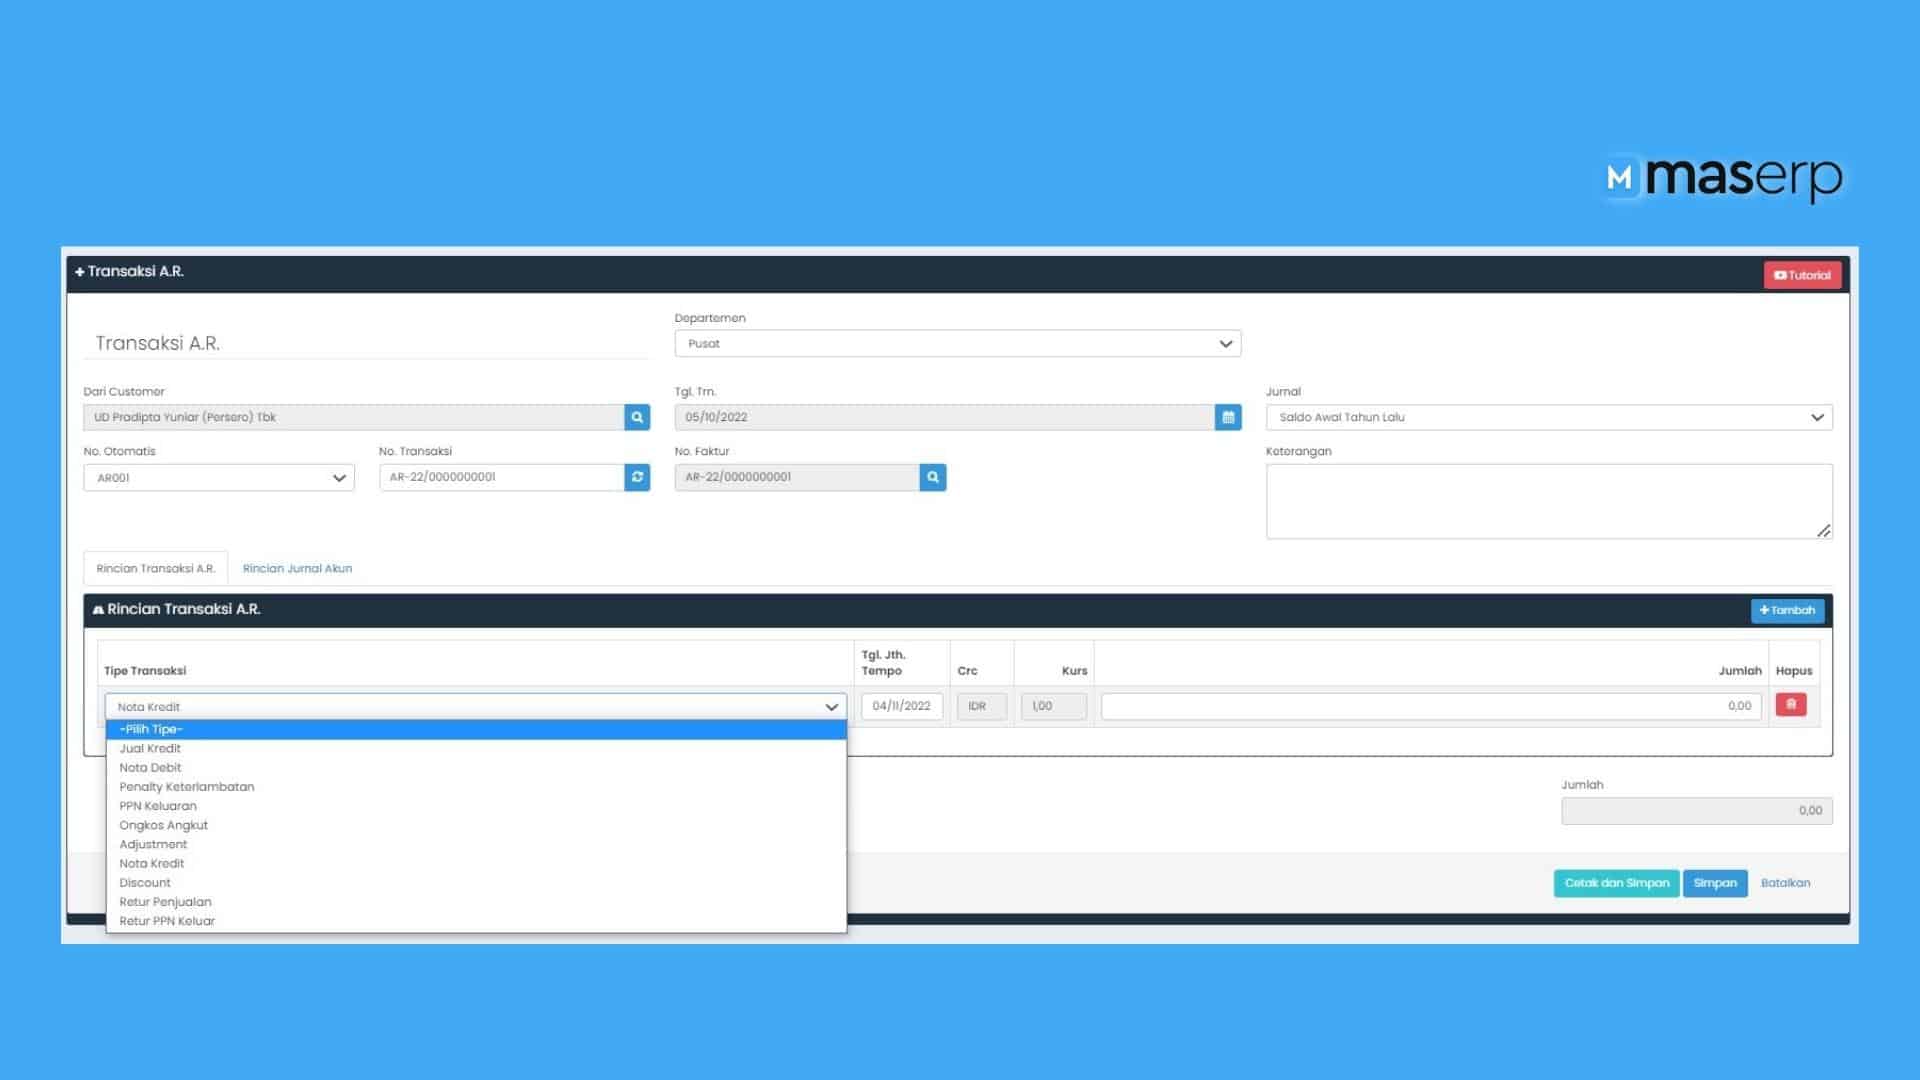This screenshot has width=1920, height=1080.
Task: Open the Tgl. Trn. calendar picker icon
Action: pyautogui.click(x=1228, y=417)
